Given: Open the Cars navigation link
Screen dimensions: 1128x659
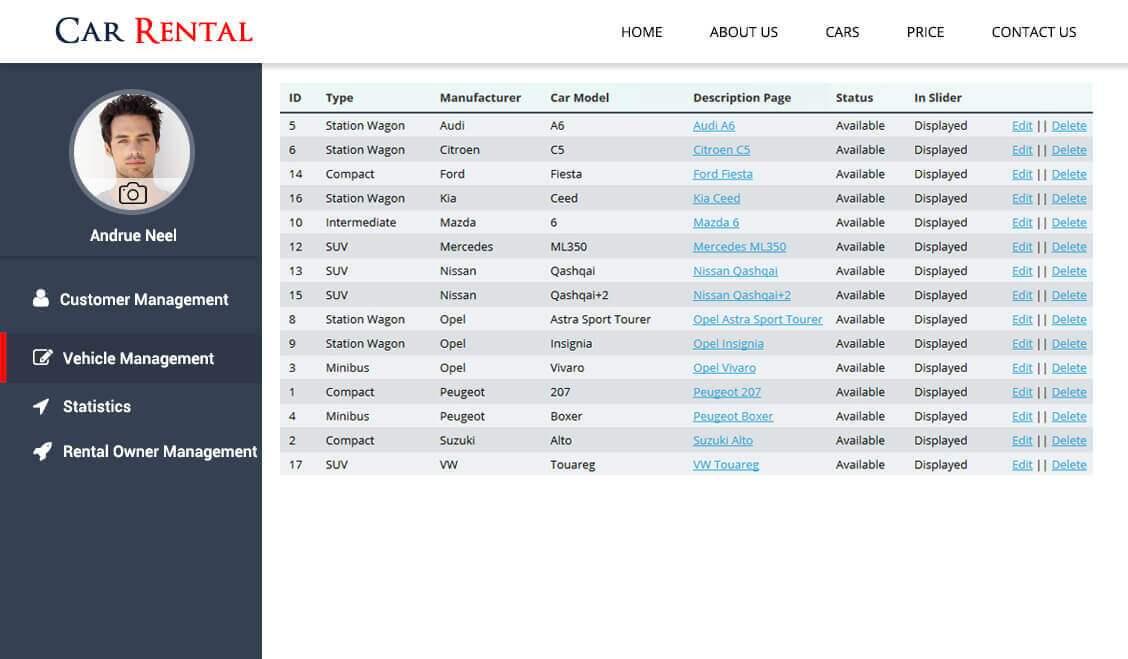Looking at the screenshot, I should 842,32.
